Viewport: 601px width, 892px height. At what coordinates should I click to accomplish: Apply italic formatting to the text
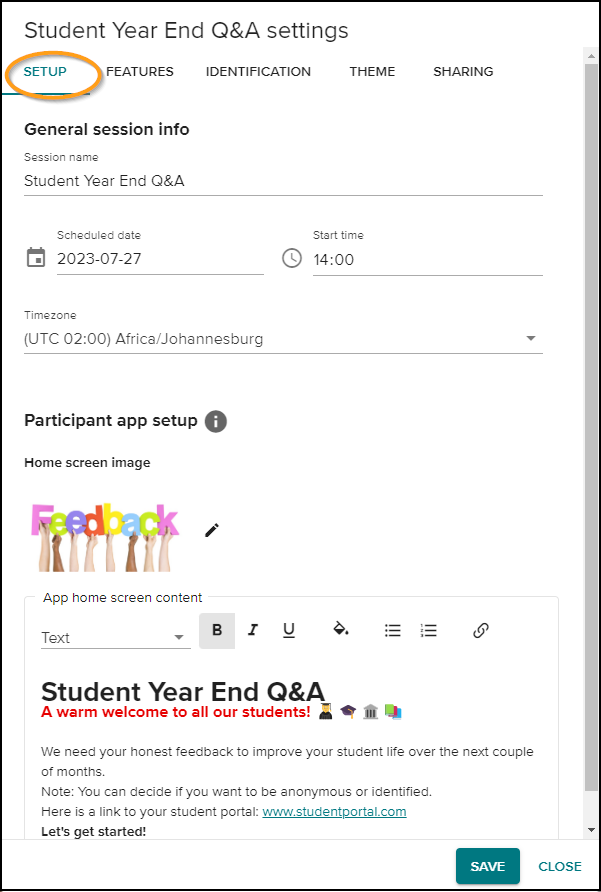[253, 630]
